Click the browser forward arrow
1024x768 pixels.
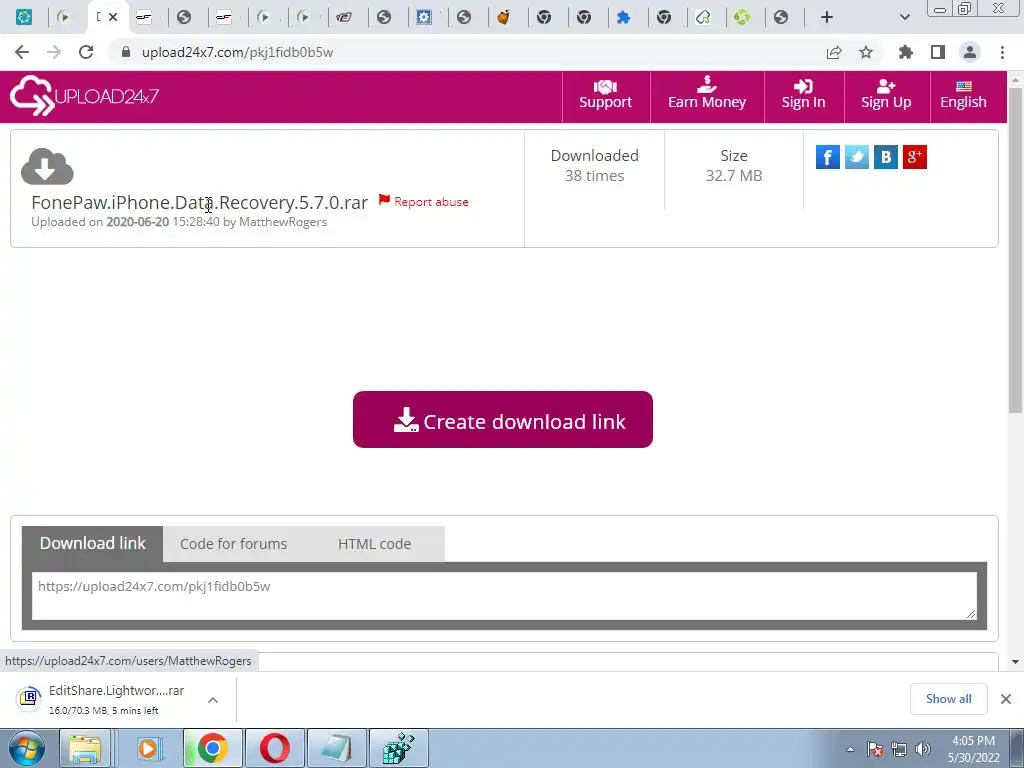[54, 52]
